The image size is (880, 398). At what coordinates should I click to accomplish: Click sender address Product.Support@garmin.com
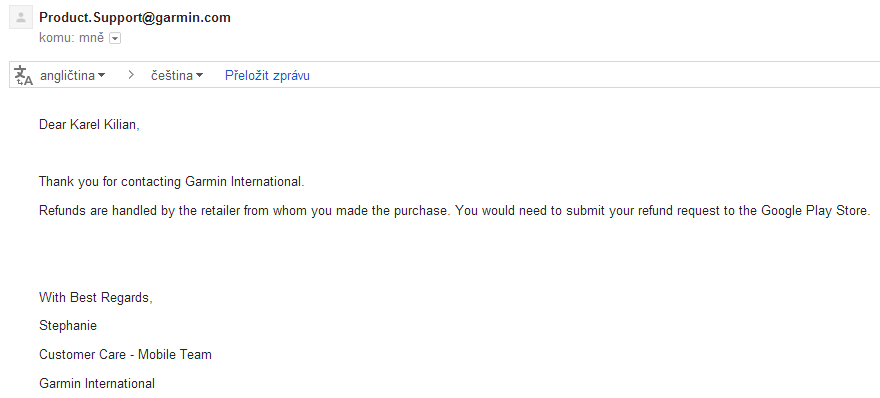pyautogui.click(x=135, y=17)
